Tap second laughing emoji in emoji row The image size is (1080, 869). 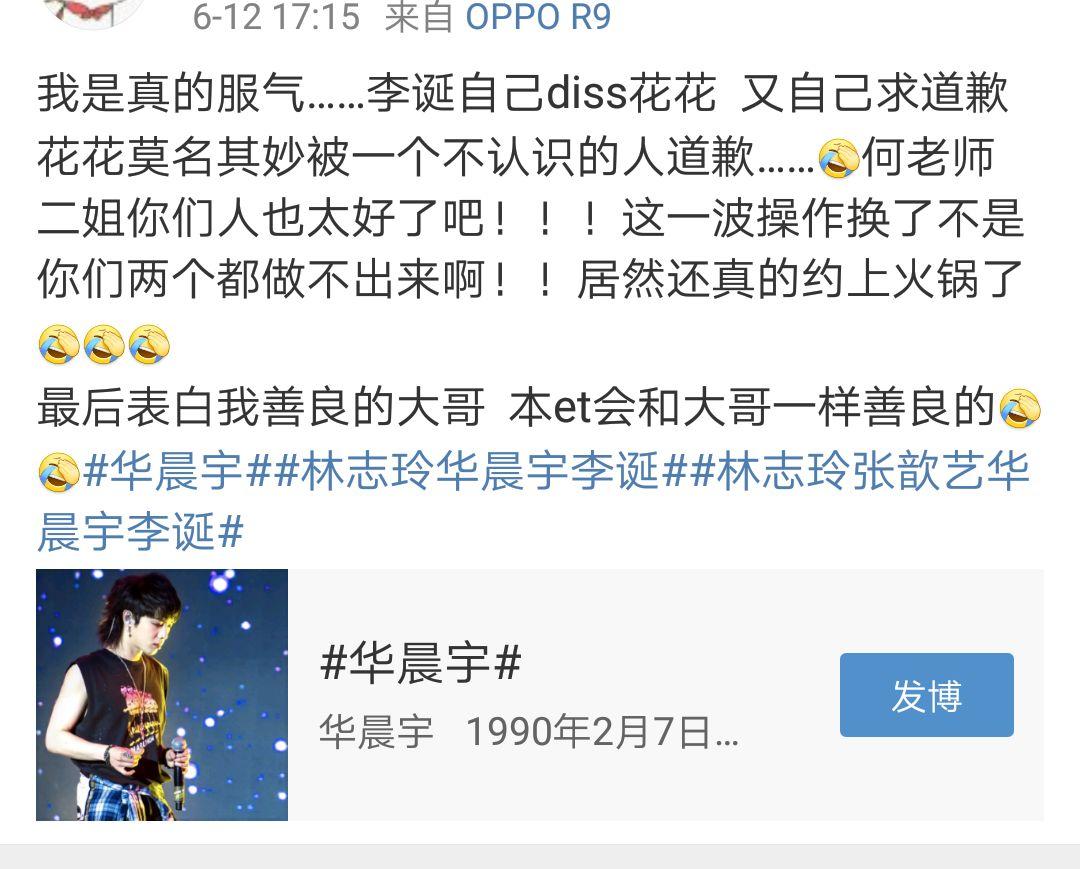coord(104,344)
